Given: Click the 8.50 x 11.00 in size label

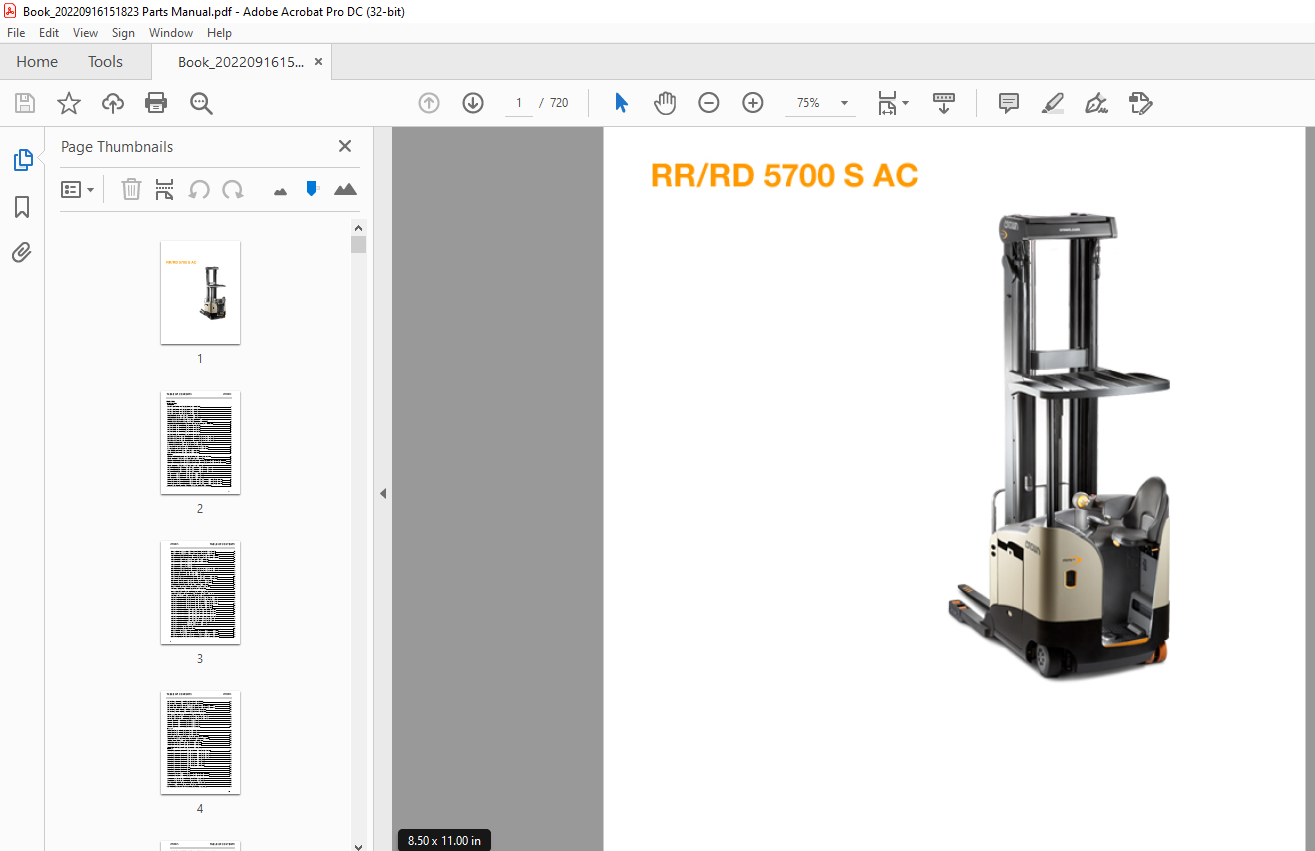Looking at the screenshot, I should (444, 841).
